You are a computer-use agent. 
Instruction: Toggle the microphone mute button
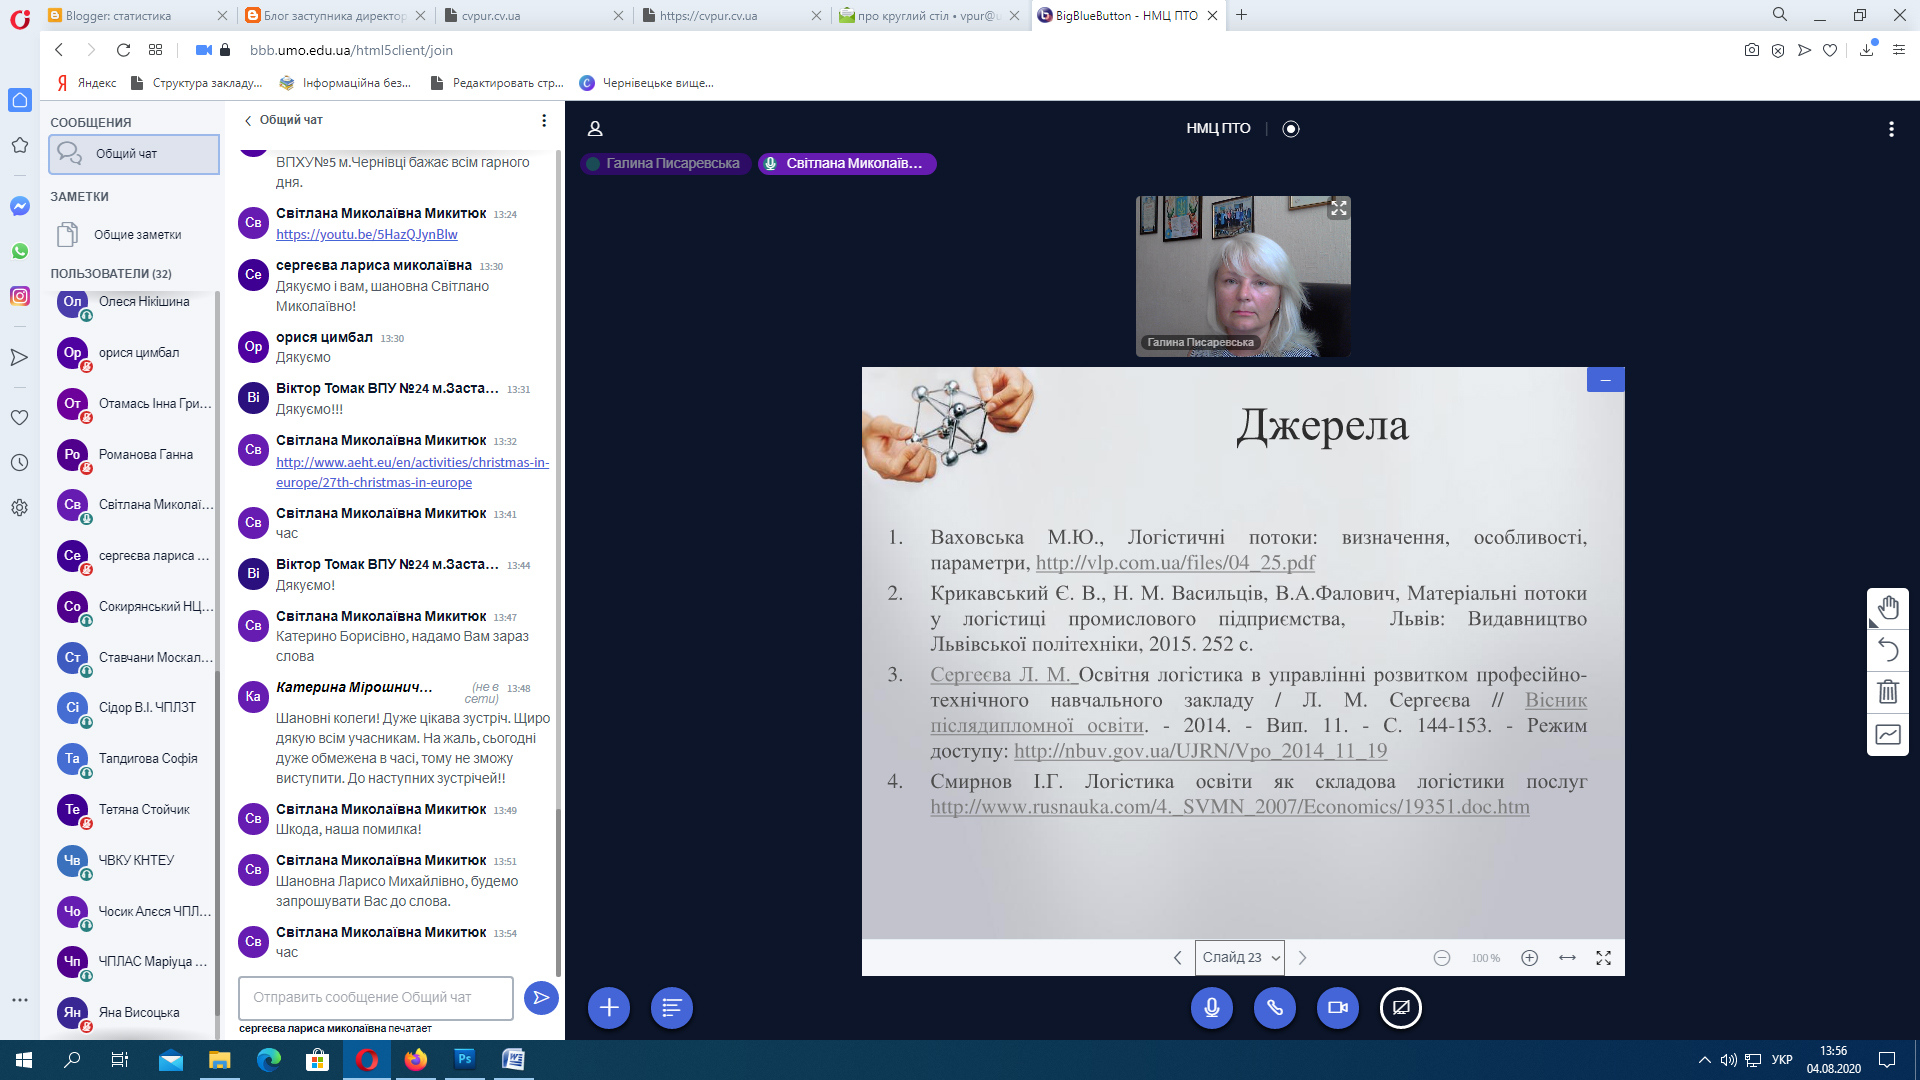(1211, 1007)
